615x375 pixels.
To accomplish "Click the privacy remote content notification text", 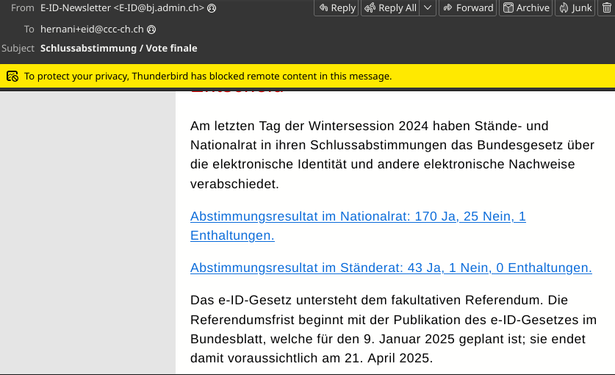I will tap(208, 76).
